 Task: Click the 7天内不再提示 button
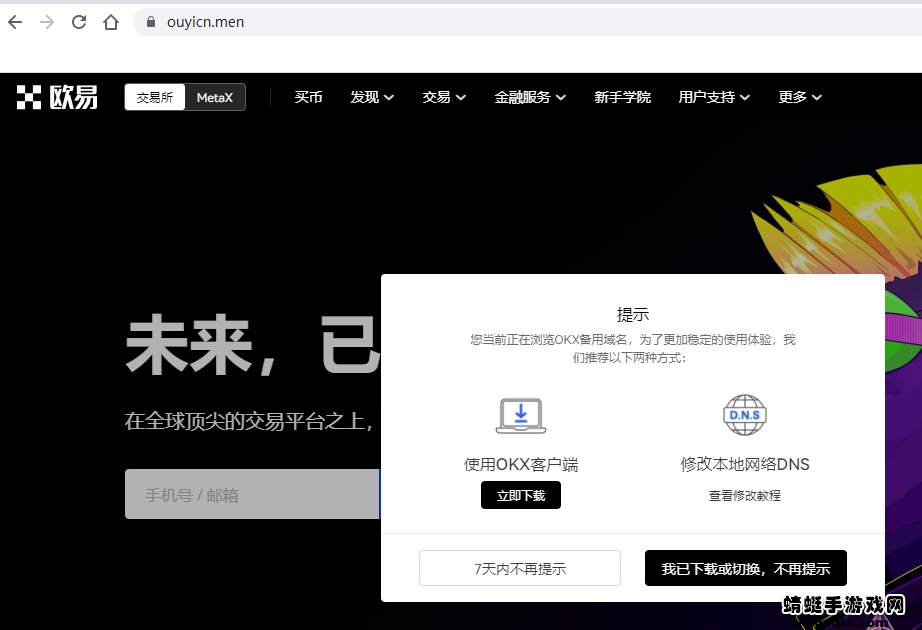coord(520,568)
